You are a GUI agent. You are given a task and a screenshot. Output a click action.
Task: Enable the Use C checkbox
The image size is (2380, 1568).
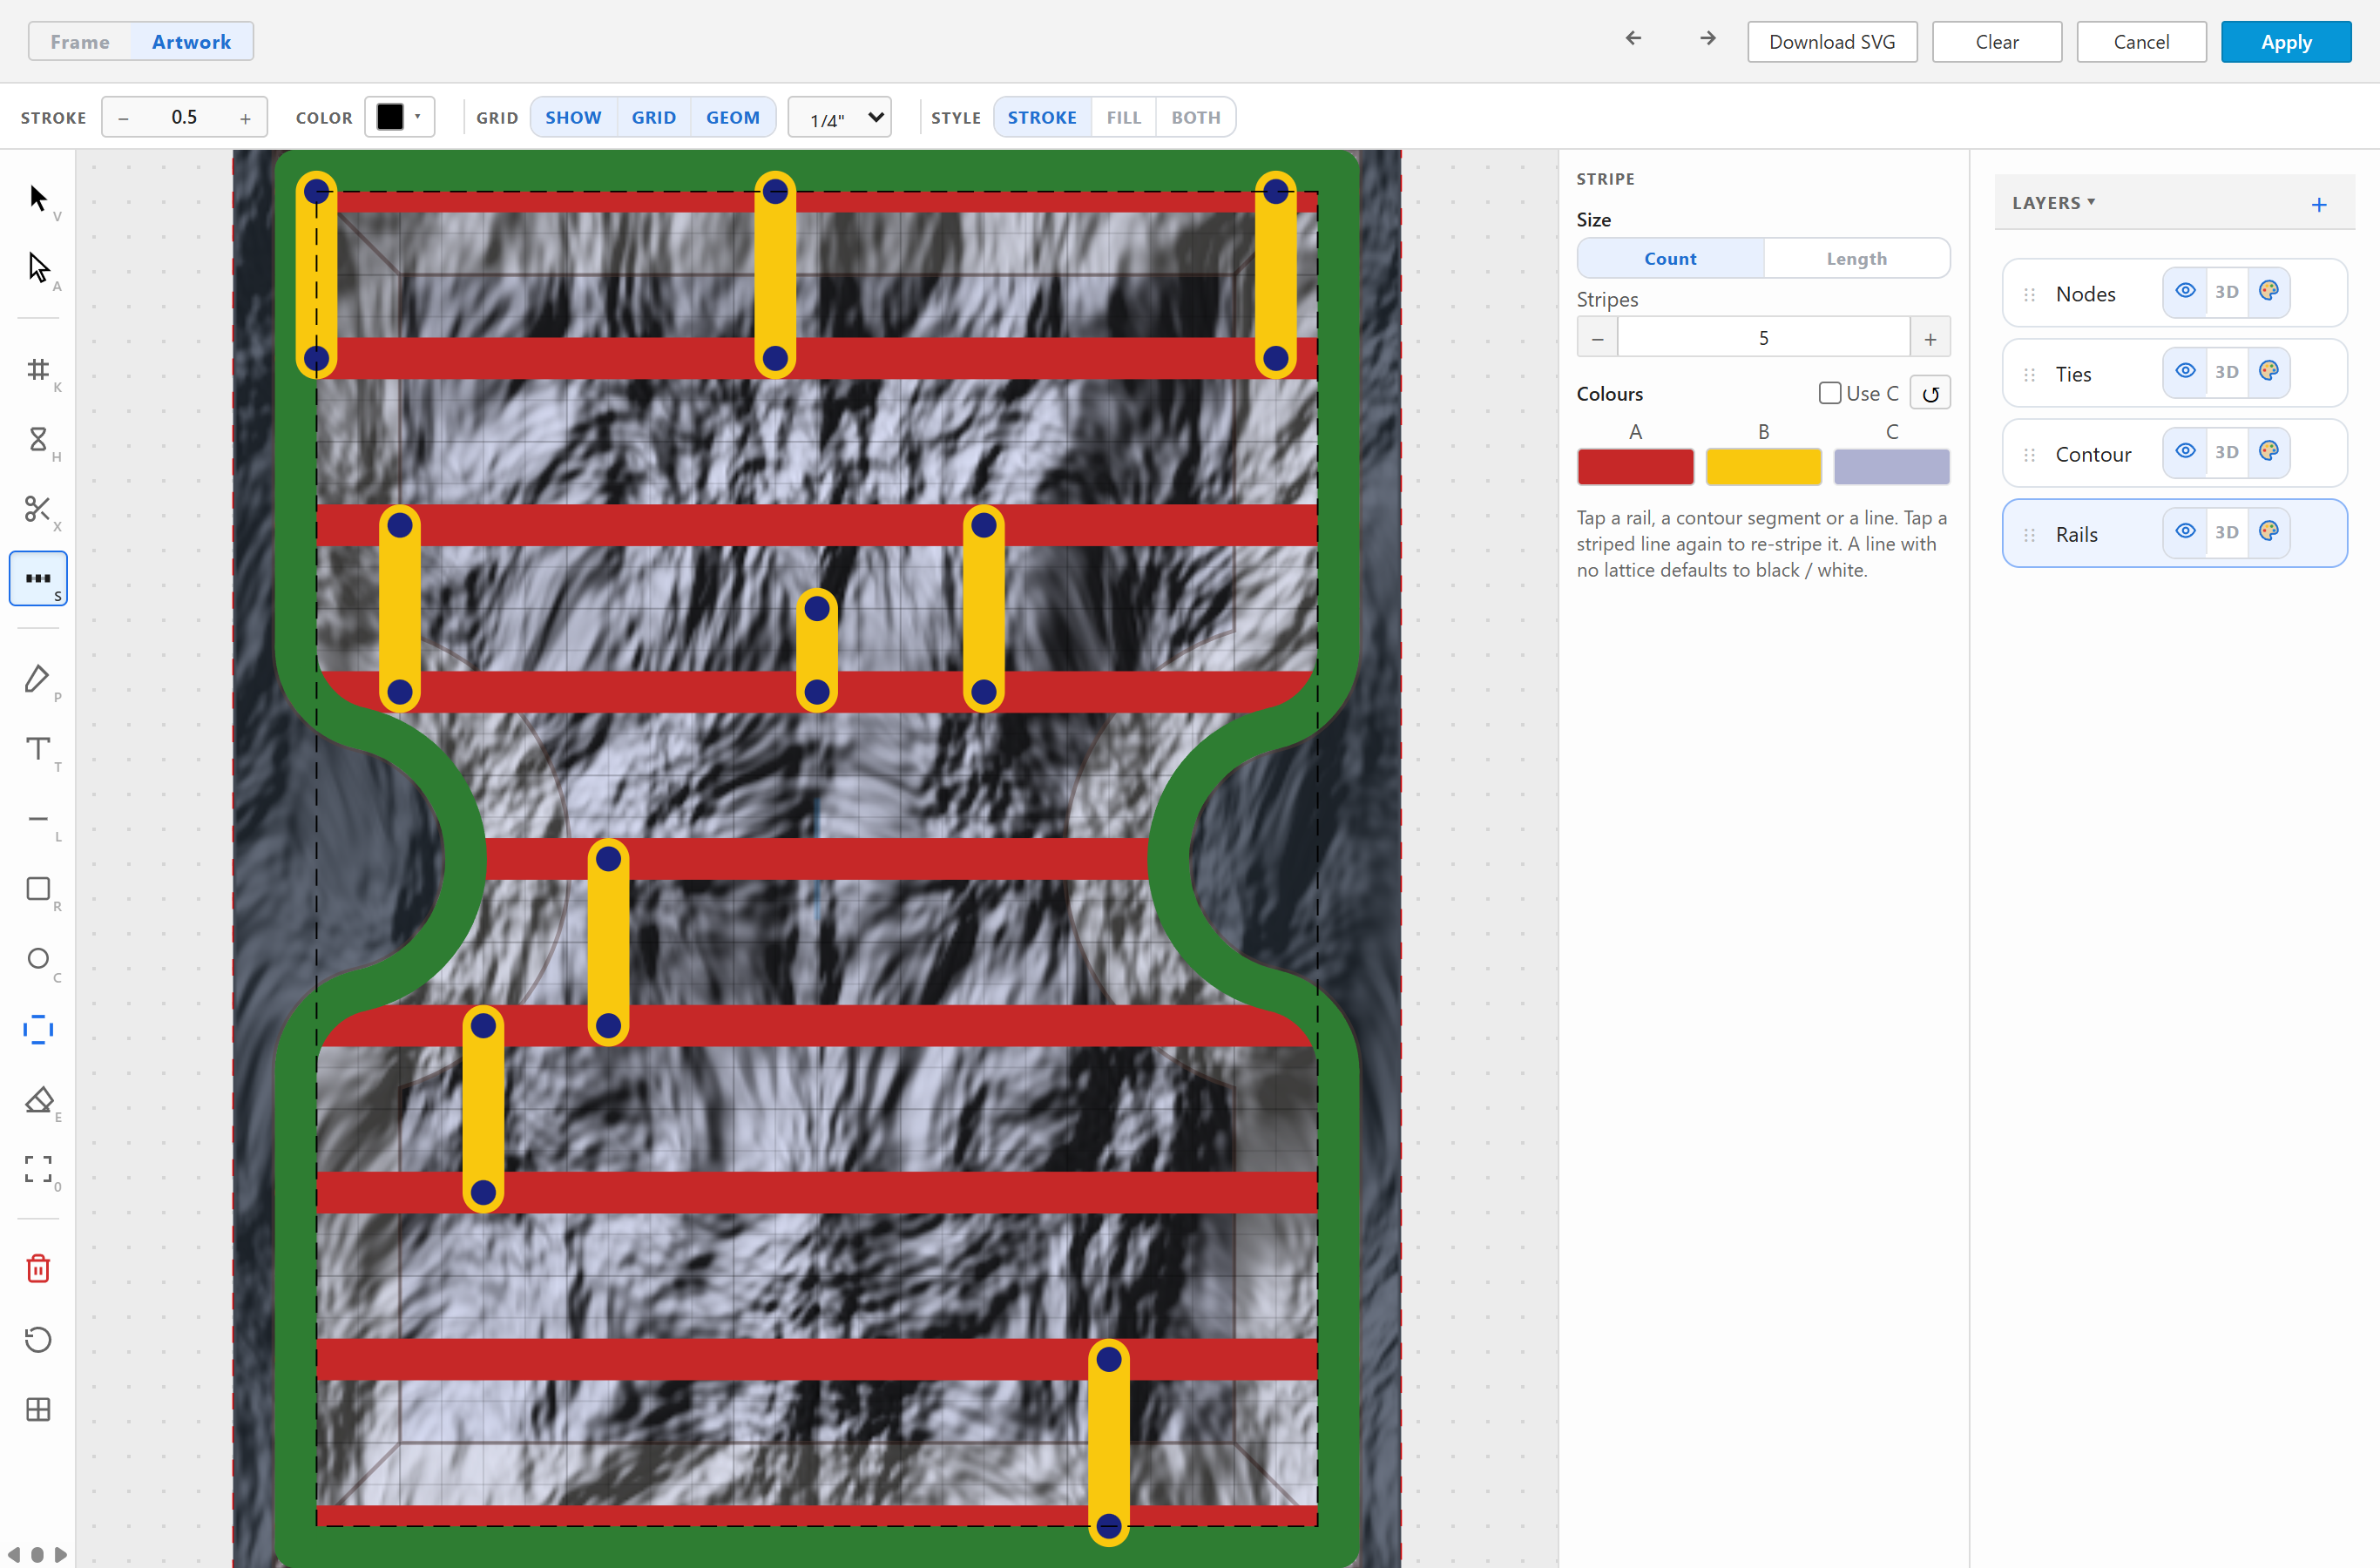coord(1829,393)
